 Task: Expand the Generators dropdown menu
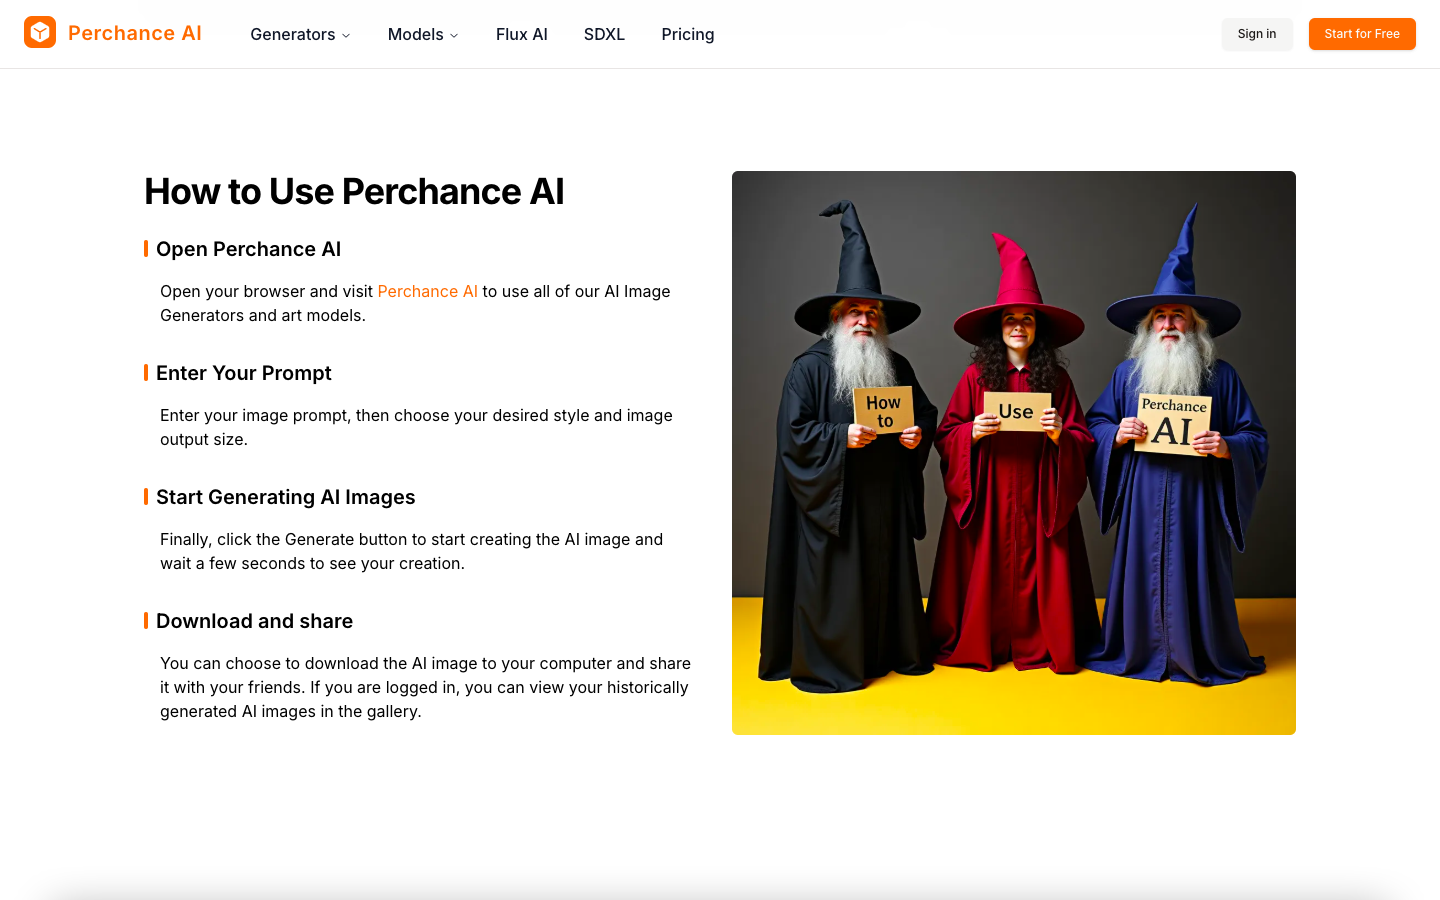[x=300, y=34]
